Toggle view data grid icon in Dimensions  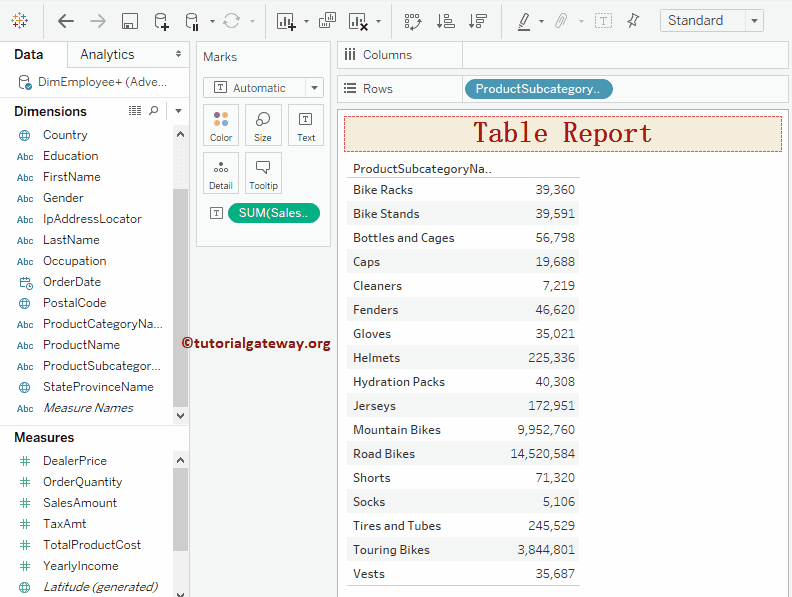(135, 111)
